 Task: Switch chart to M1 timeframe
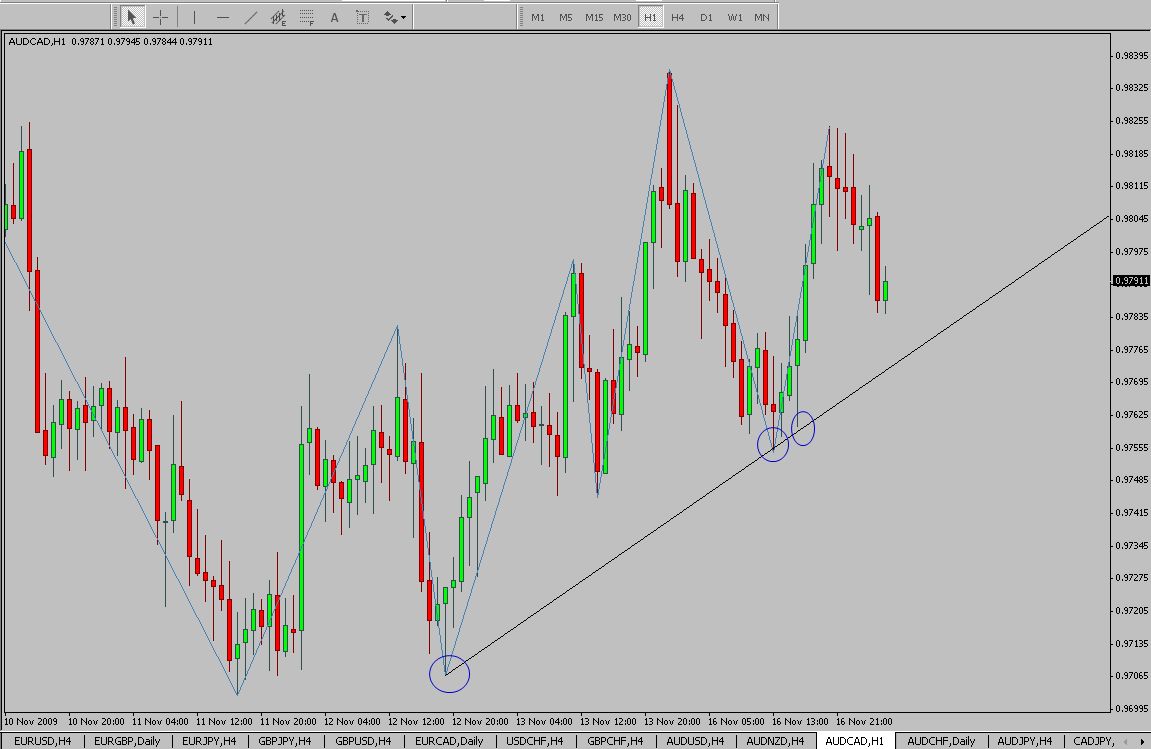click(538, 17)
